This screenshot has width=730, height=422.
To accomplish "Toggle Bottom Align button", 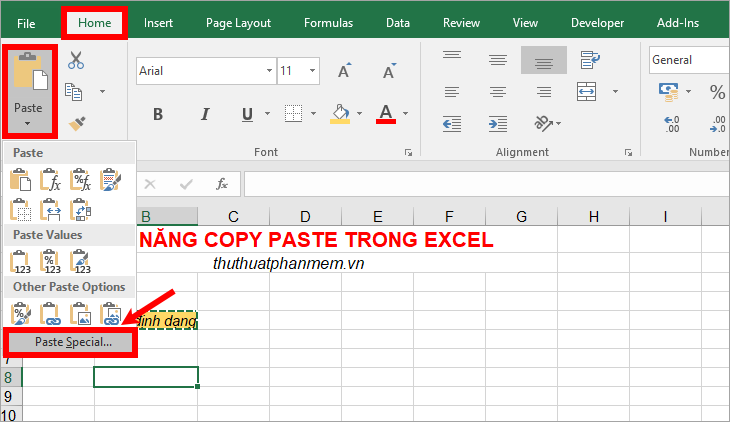I will click(x=544, y=60).
